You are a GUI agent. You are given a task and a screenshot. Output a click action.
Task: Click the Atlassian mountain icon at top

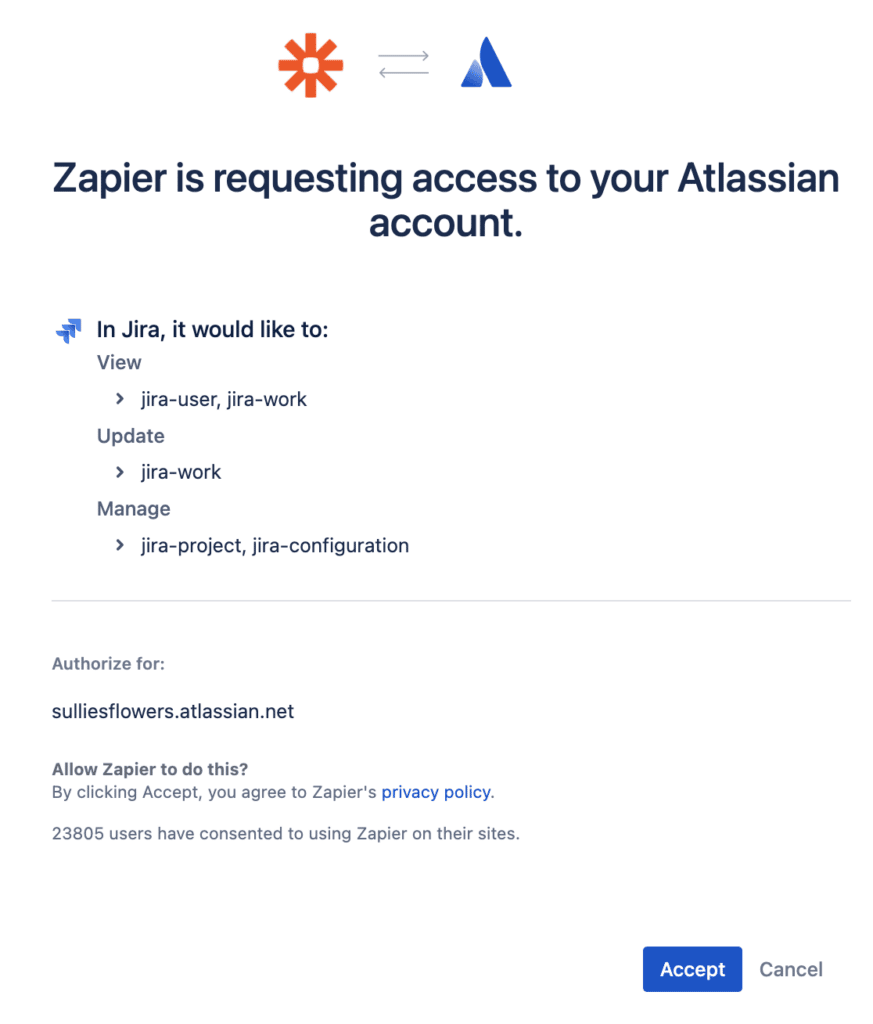(486, 66)
